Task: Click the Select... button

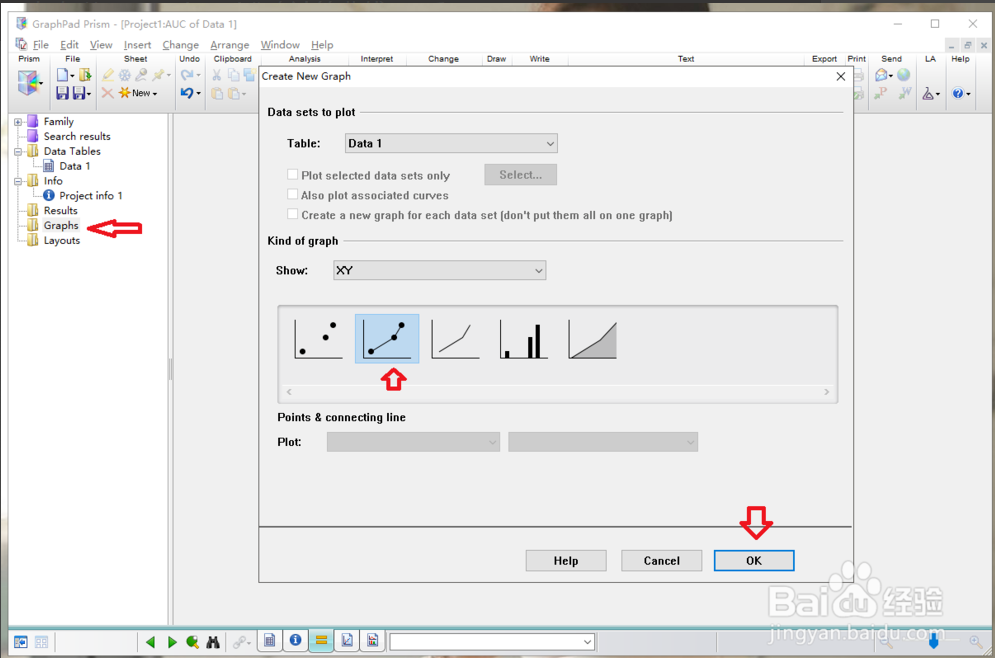Action: (520, 175)
